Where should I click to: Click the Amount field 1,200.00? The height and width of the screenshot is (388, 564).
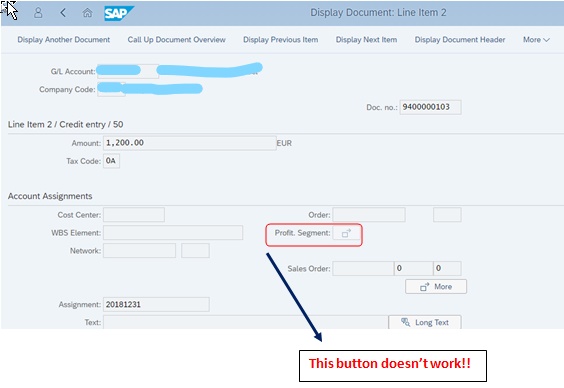[190, 143]
